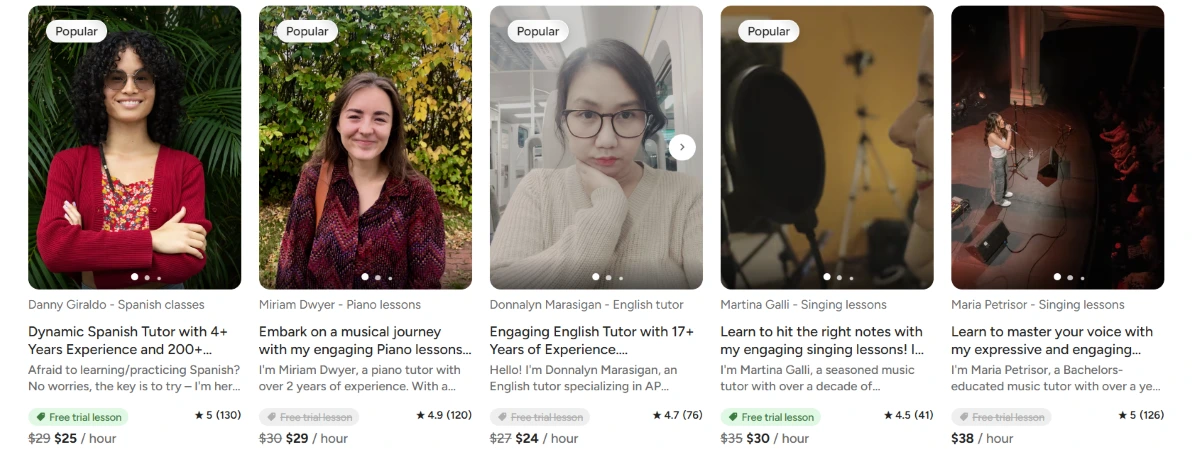Viewport: 1200px width, 450px height.
Task: Click green Free trial lesson badge for Martina Galli
Action: (x=770, y=417)
